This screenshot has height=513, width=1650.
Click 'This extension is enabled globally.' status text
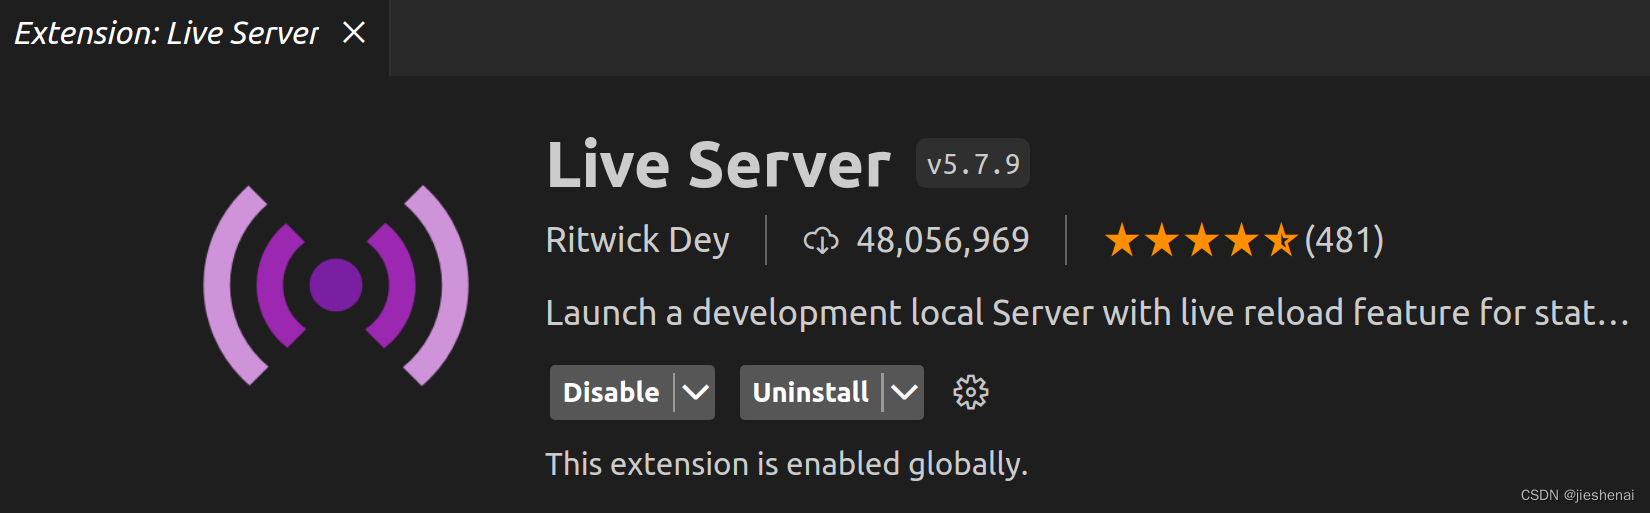pyautogui.click(x=786, y=464)
